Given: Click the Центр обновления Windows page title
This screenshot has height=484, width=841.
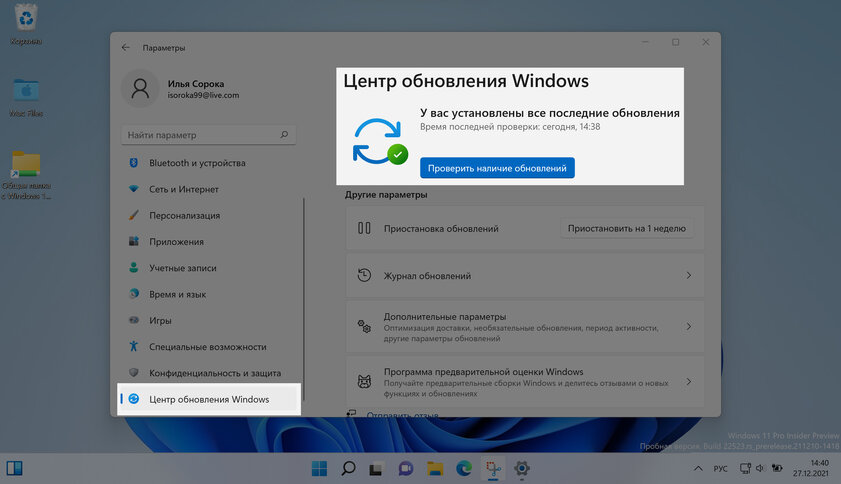Looking at the screenshot, I should pos(466,81).
